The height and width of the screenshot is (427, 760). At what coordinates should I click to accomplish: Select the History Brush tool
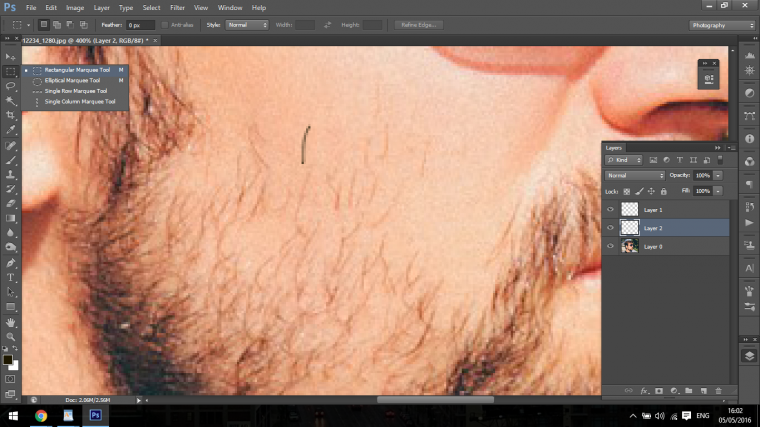point(10,189)
